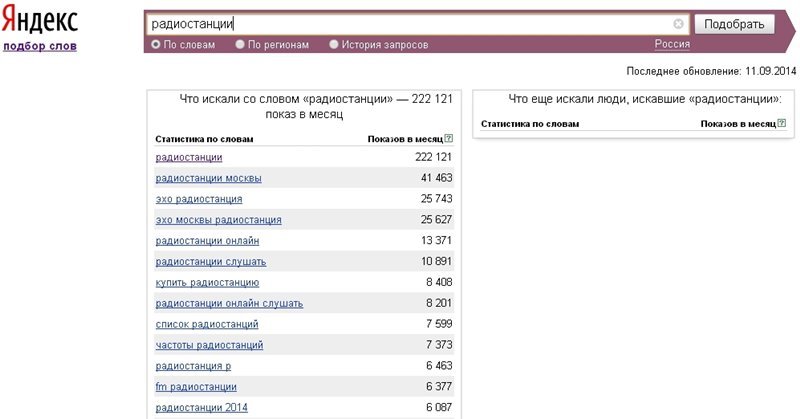The width and height of the screenshot is (800, 419).
Task: Open the радиостанции слушать keyword link
Action: pos(211,262)
